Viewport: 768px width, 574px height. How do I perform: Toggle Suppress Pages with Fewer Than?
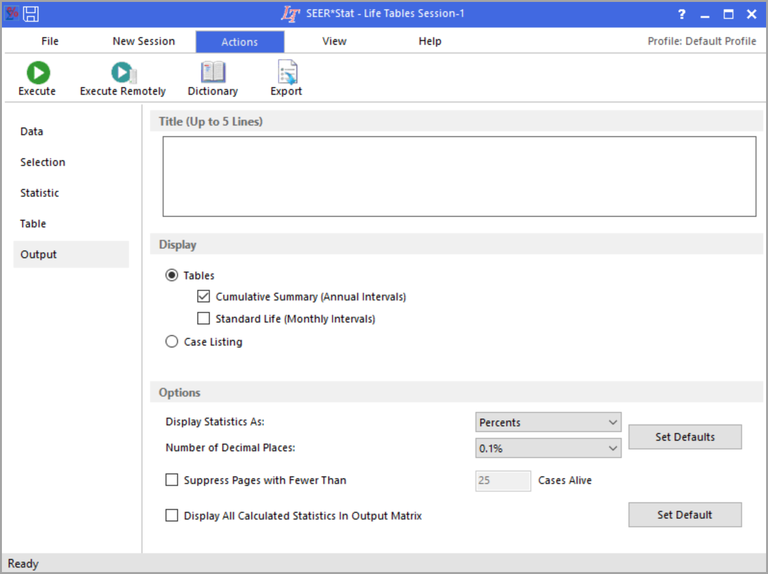[x=172, y=481]
